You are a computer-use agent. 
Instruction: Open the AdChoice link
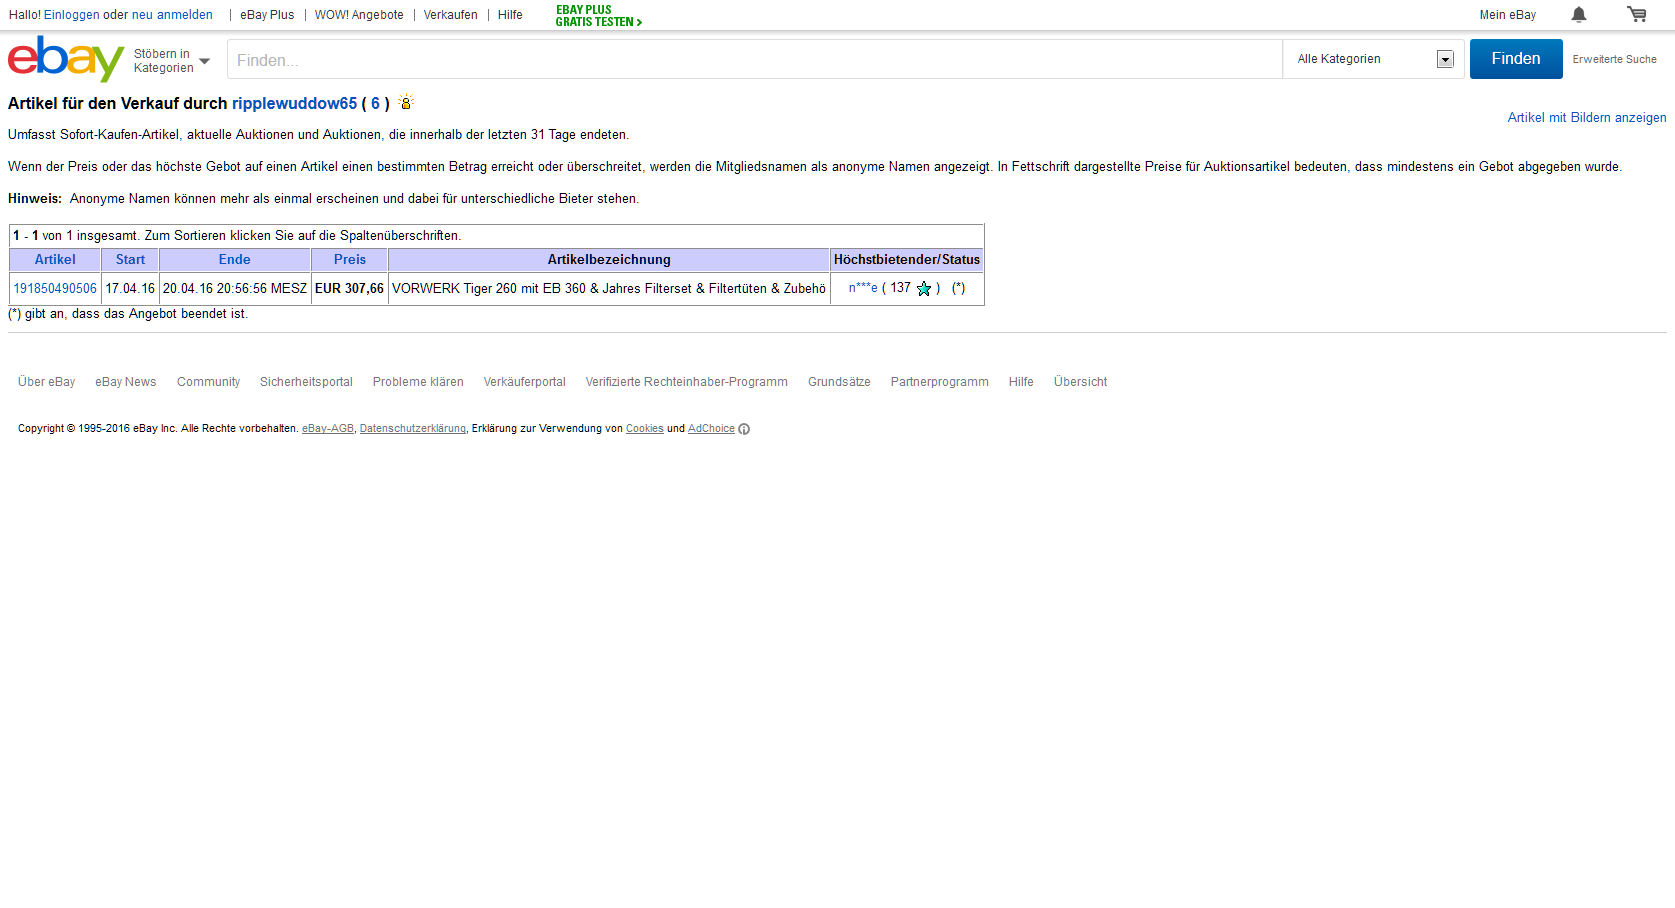click(x=711, y=429)
